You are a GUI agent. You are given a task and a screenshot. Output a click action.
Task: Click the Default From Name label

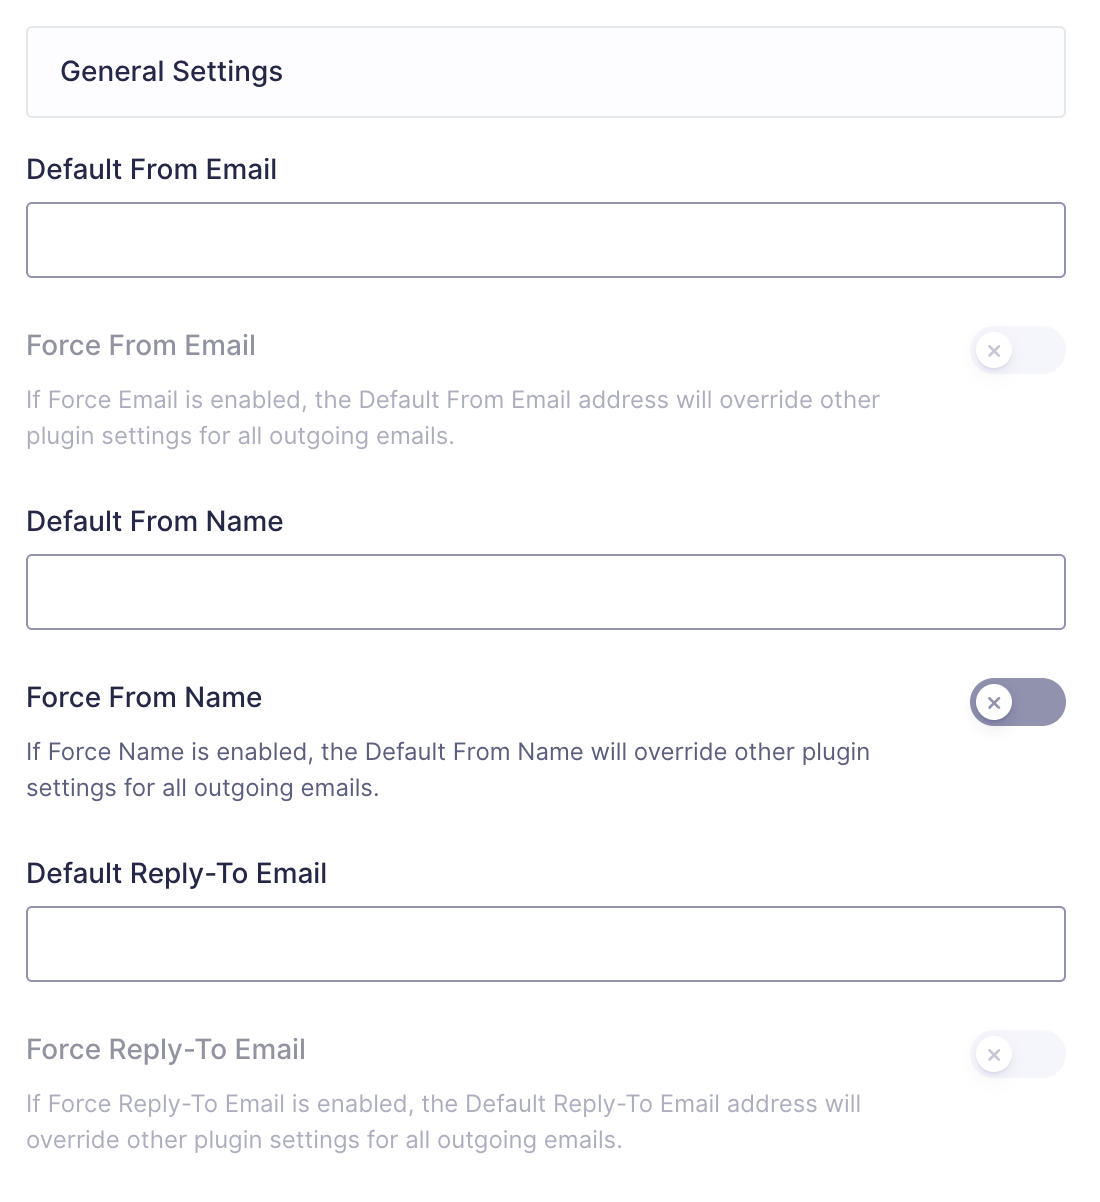[155, 521]
